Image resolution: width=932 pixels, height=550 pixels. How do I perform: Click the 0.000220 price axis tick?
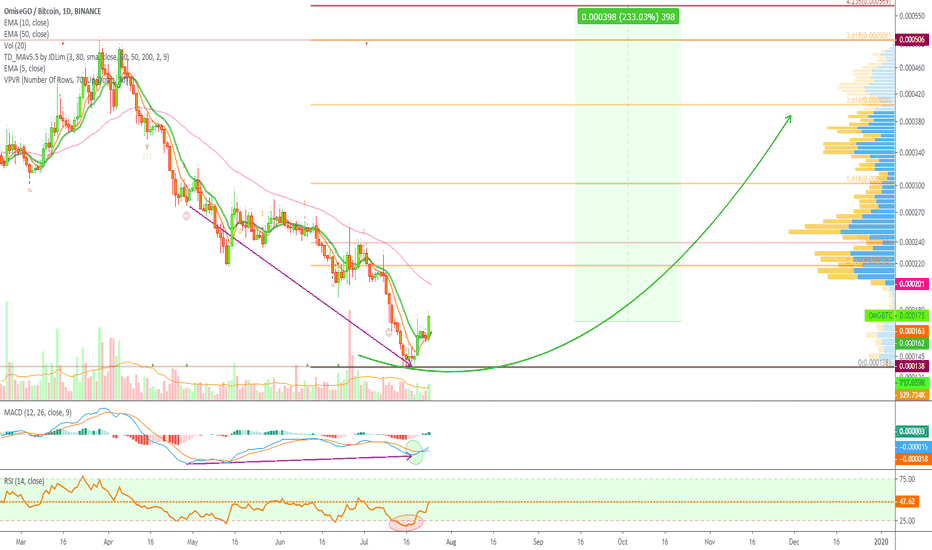(912, 263)
